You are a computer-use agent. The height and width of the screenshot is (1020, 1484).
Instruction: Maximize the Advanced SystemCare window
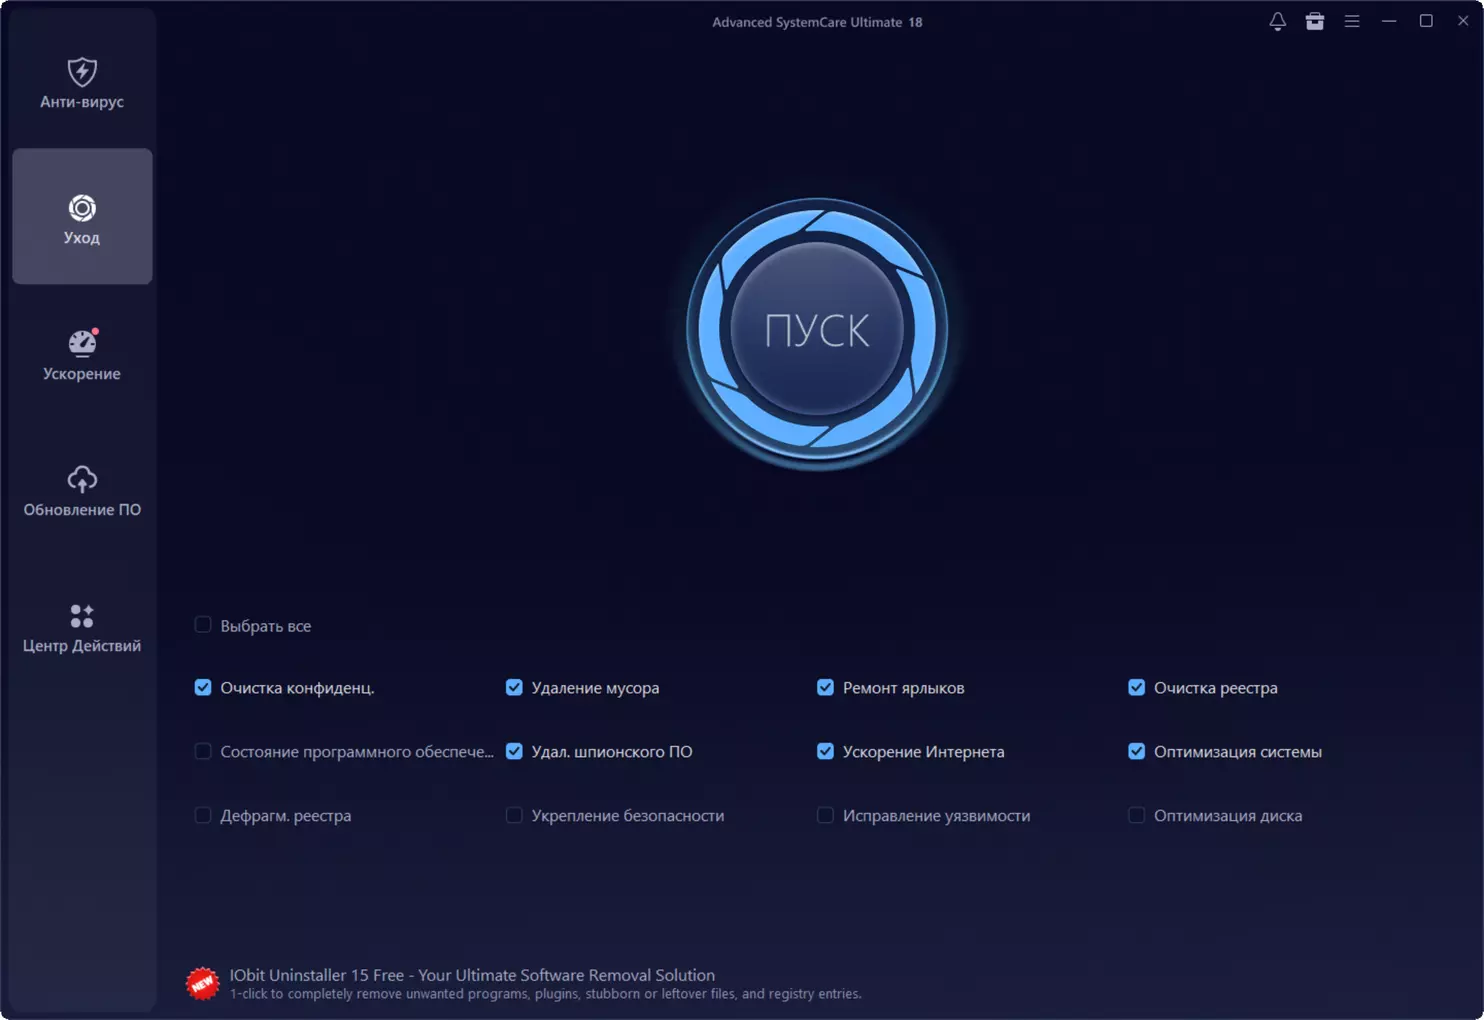pyautogui.click(x=1426, y=21)
